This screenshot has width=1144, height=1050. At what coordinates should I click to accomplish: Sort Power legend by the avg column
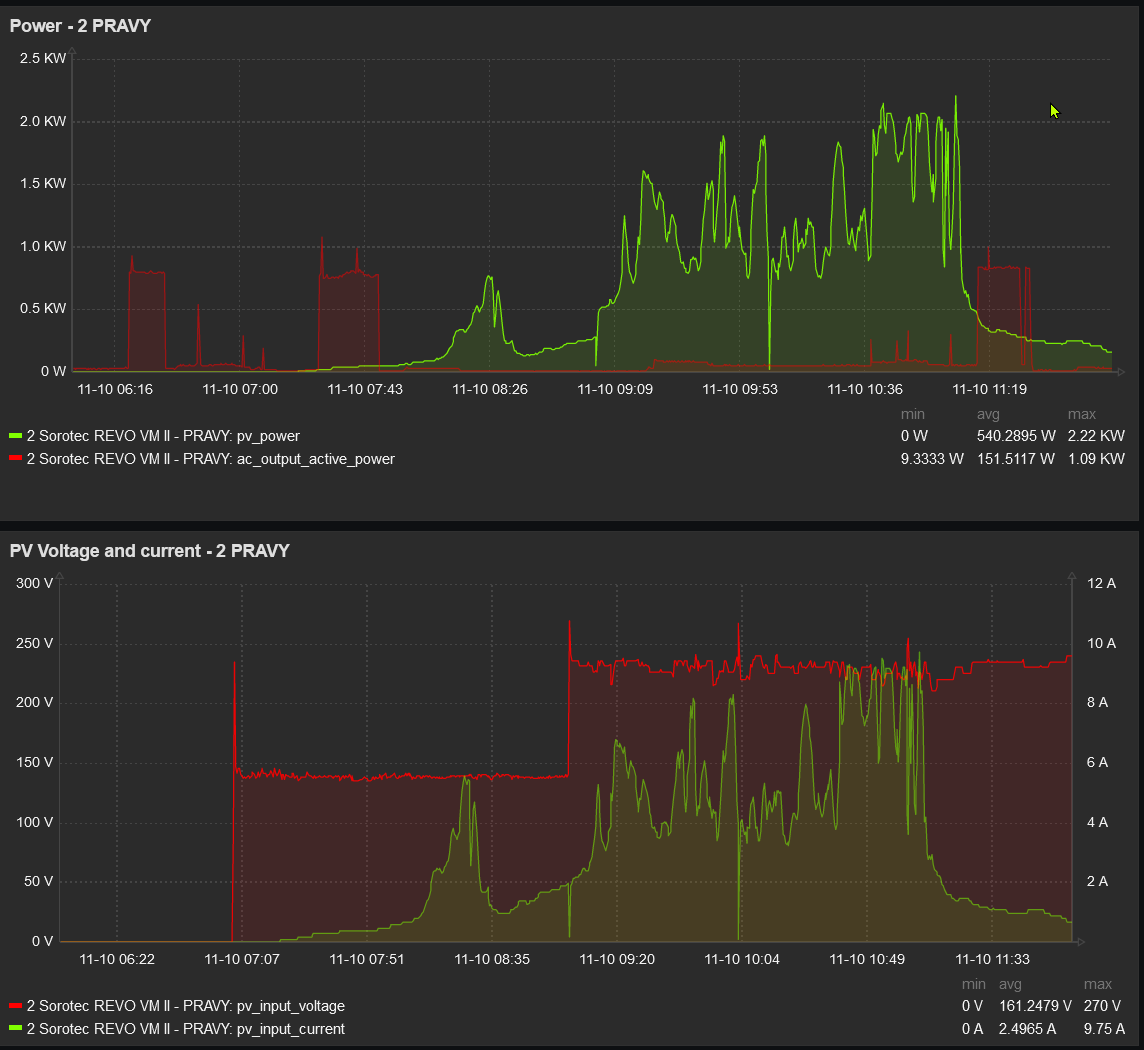pyautogui.click(x=988, y=414)
